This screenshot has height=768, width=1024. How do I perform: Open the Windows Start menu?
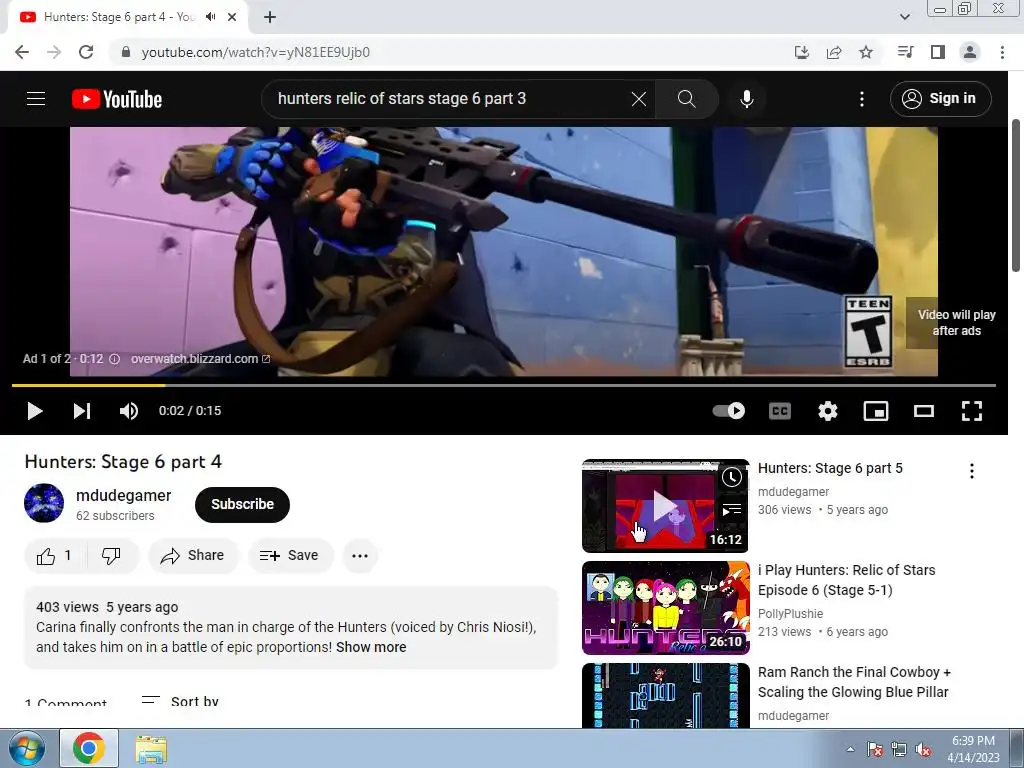click(x=26, y=748)
